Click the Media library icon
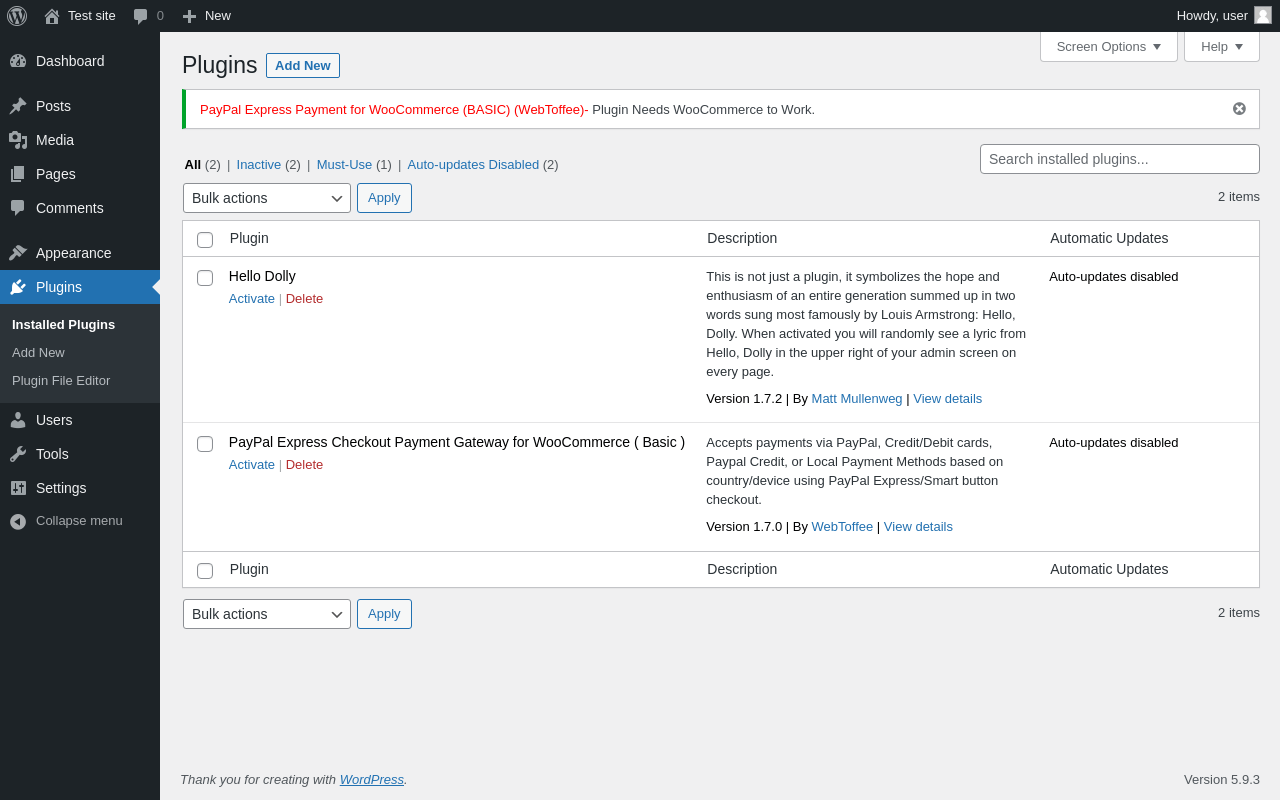Image resolution: width=1280 pixels, height=800 pixels. [18, 140]
